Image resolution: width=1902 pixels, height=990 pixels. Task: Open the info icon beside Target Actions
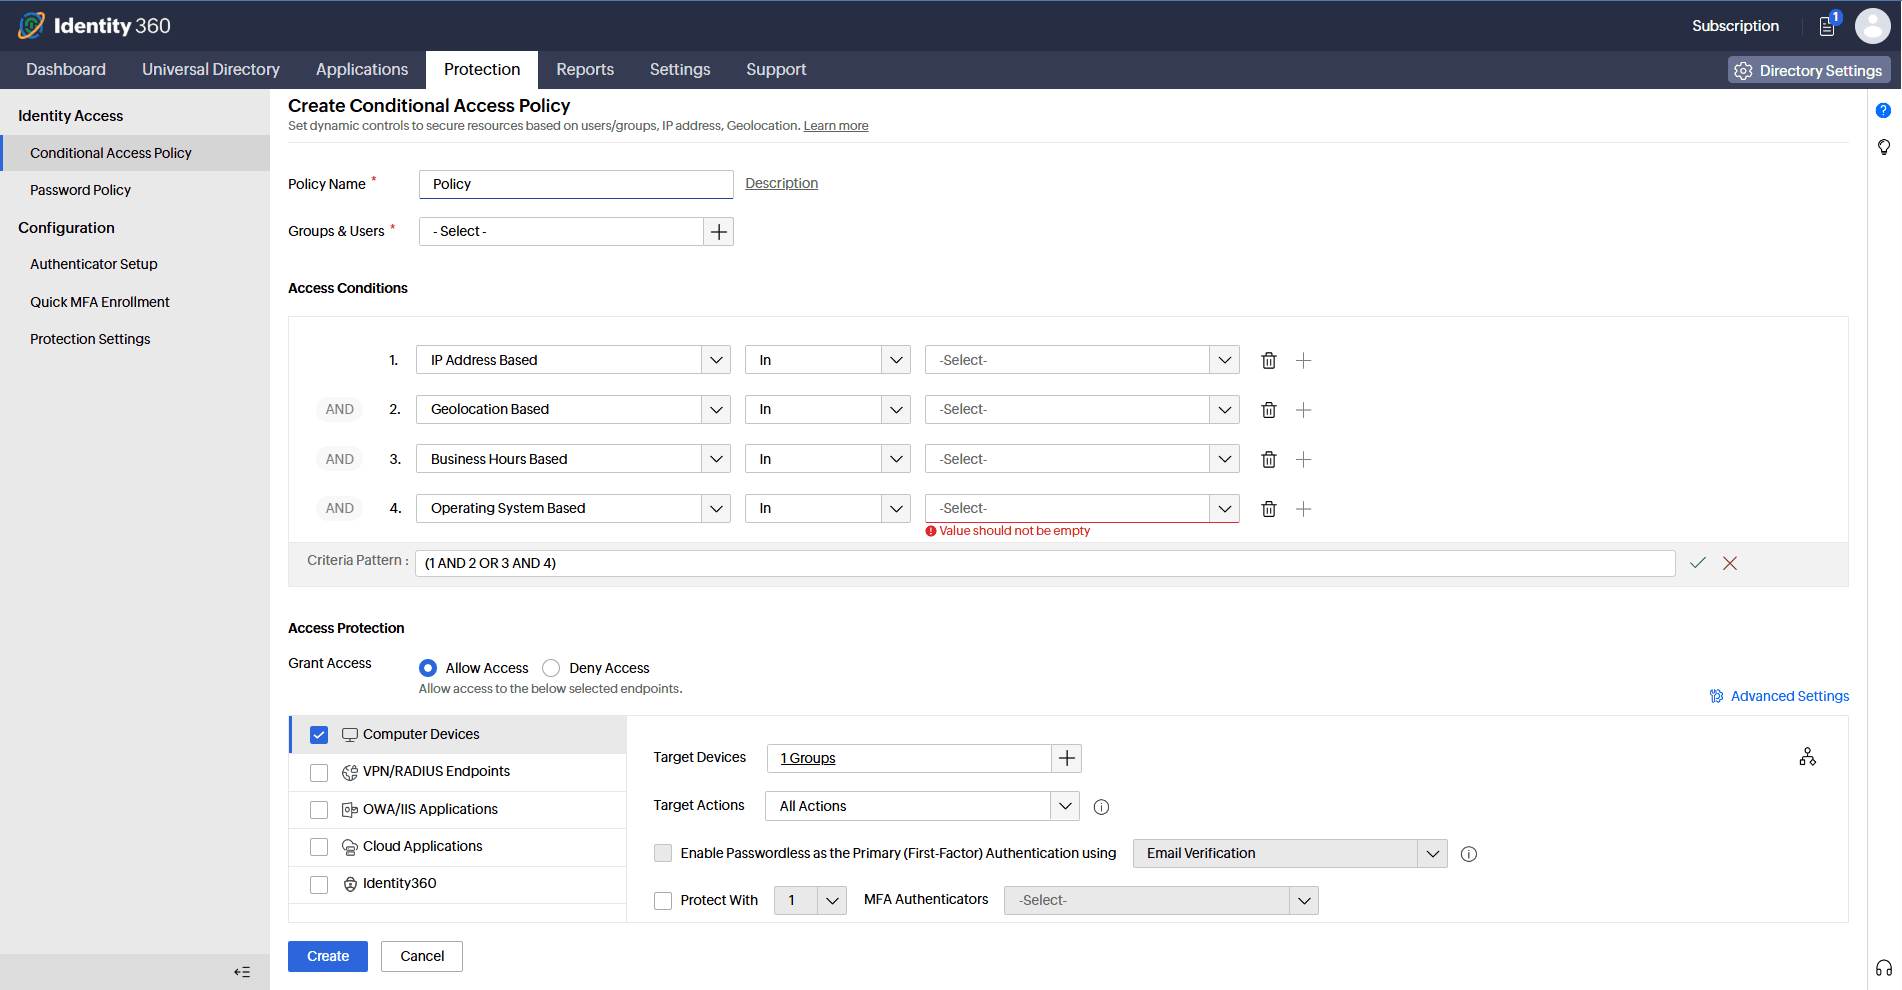pos(1101,807)
